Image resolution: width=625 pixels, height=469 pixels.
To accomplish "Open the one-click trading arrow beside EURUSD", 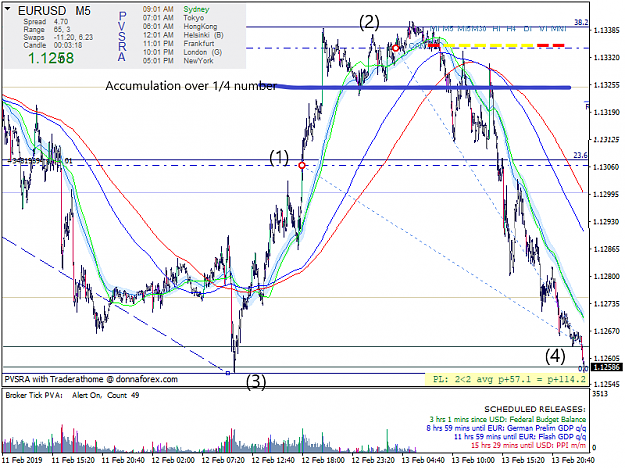I will tap(8, 9).
